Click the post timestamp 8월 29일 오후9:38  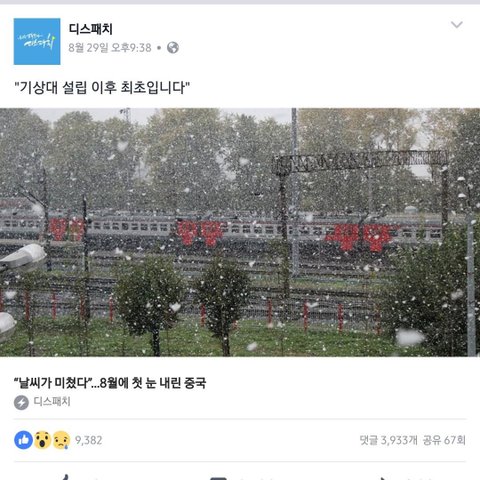(110, 48)
